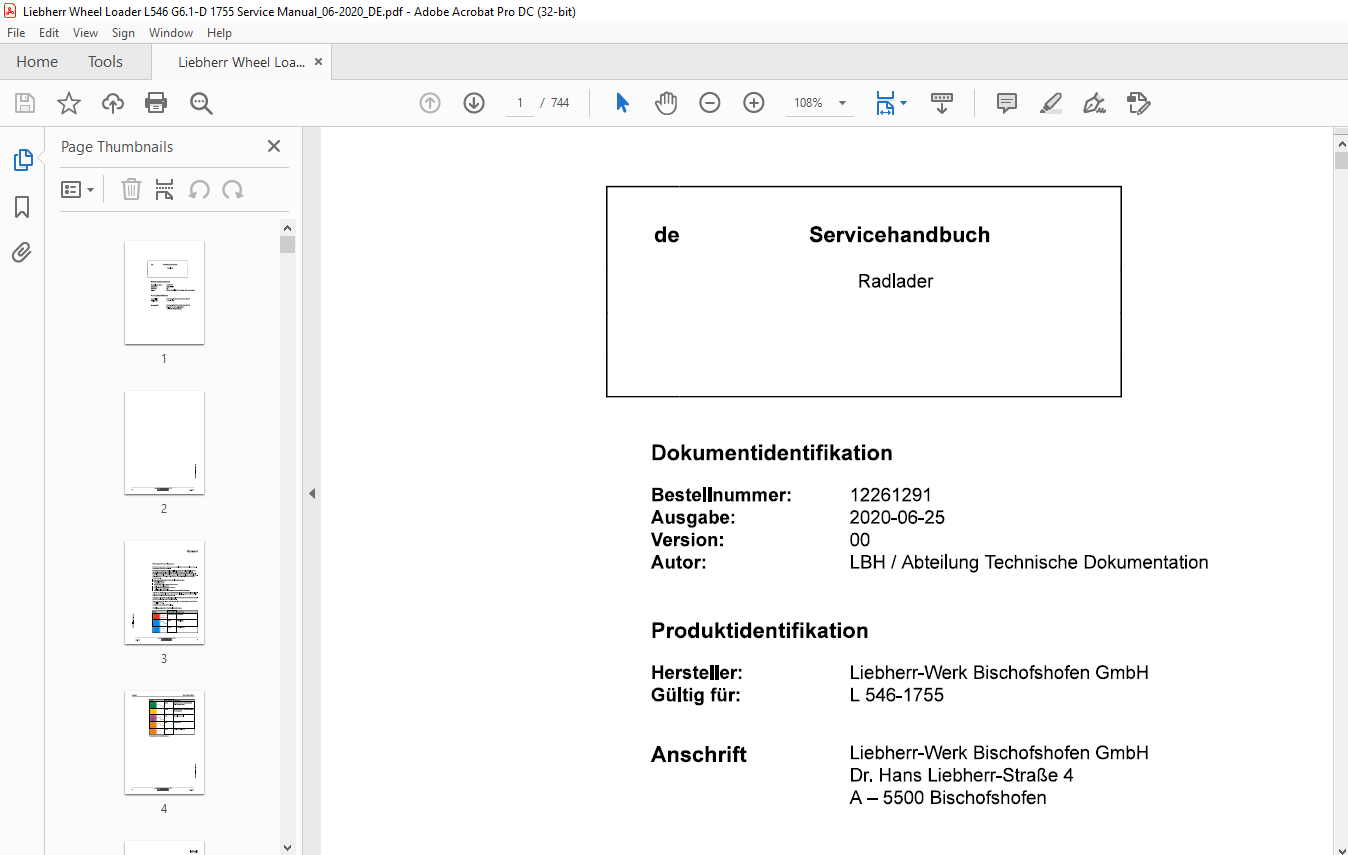Viewport: 1348px width, 855px height.
Task: Print the document with the printer icon
Action: coord(156,103)
